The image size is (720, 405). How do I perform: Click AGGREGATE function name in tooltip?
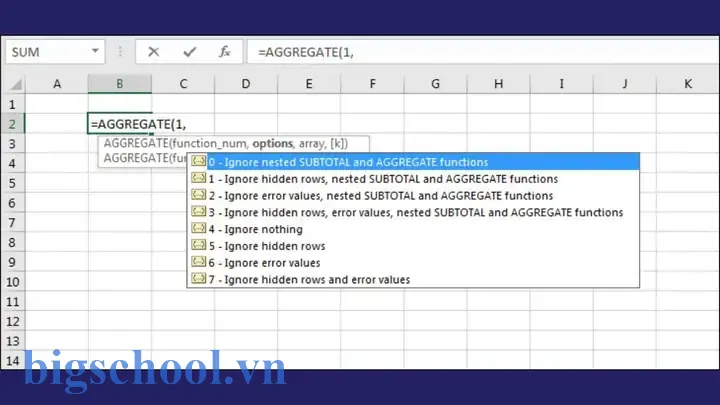136,143
